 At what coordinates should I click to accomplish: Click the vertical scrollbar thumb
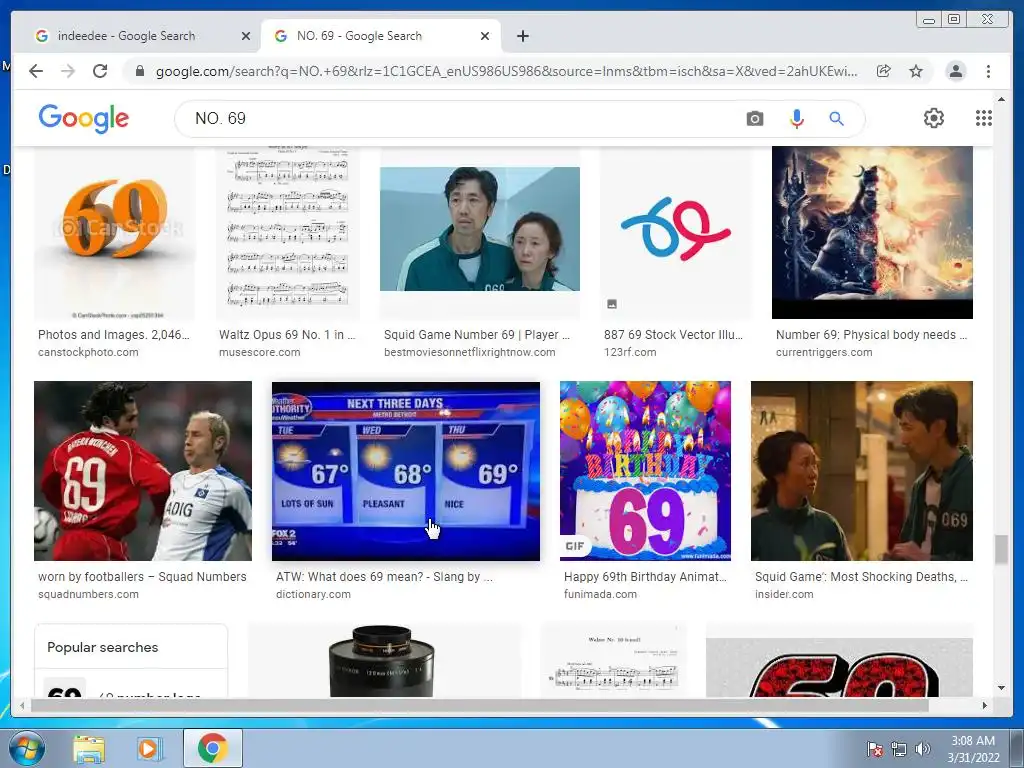pyautogui.click(x=1002, y=549)
